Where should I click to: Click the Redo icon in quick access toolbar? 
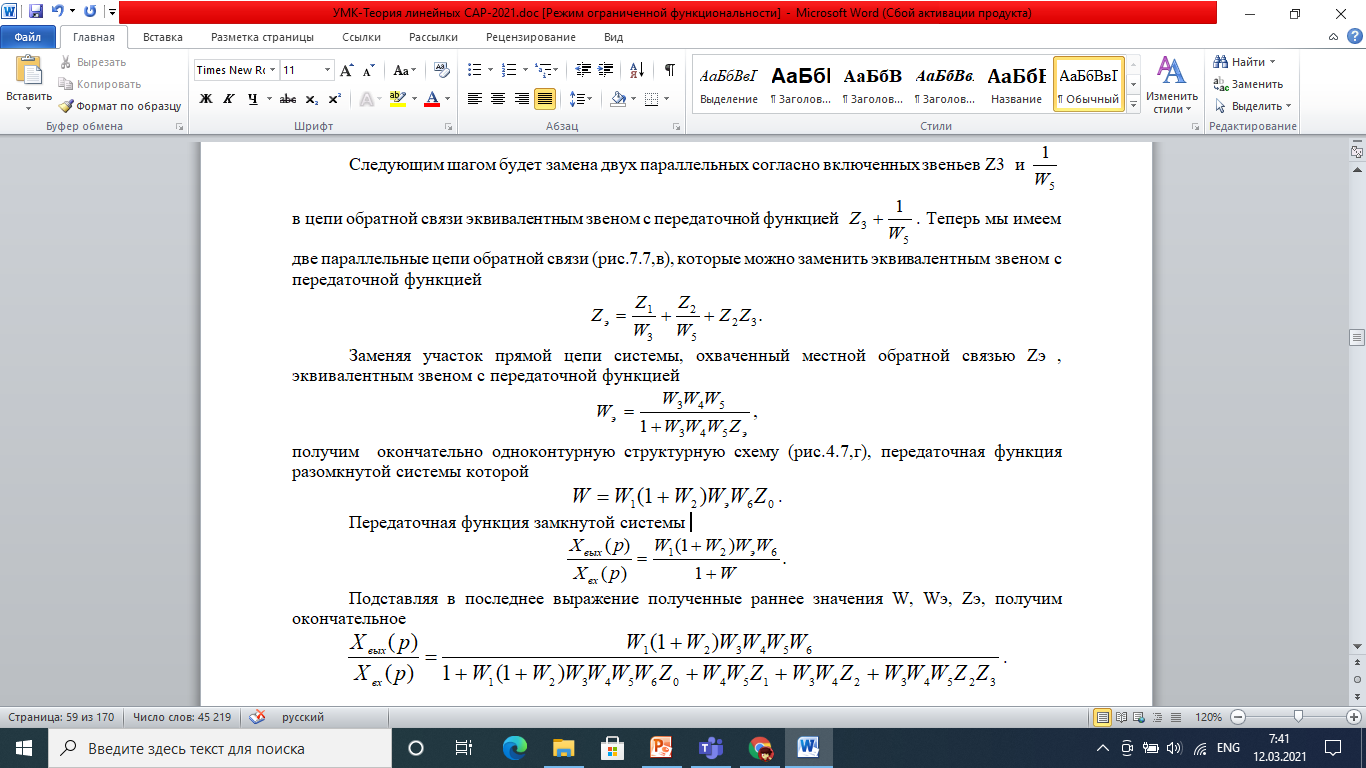point(90,13)
